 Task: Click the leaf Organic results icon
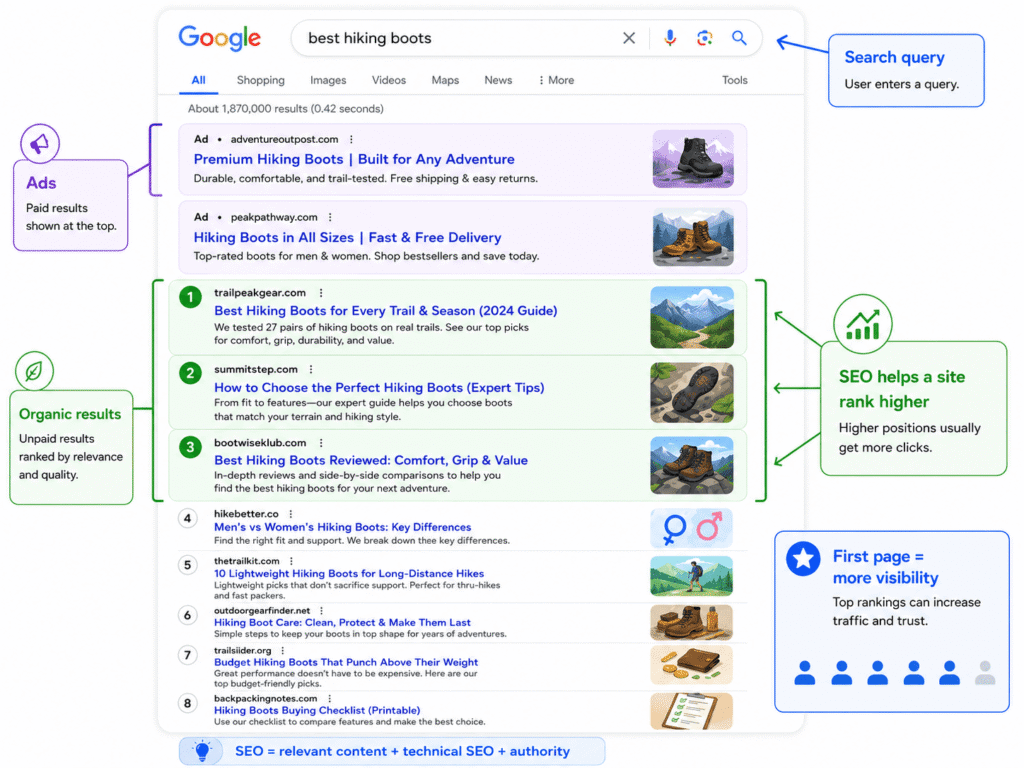pyautogui.click(x=34, y=371)
